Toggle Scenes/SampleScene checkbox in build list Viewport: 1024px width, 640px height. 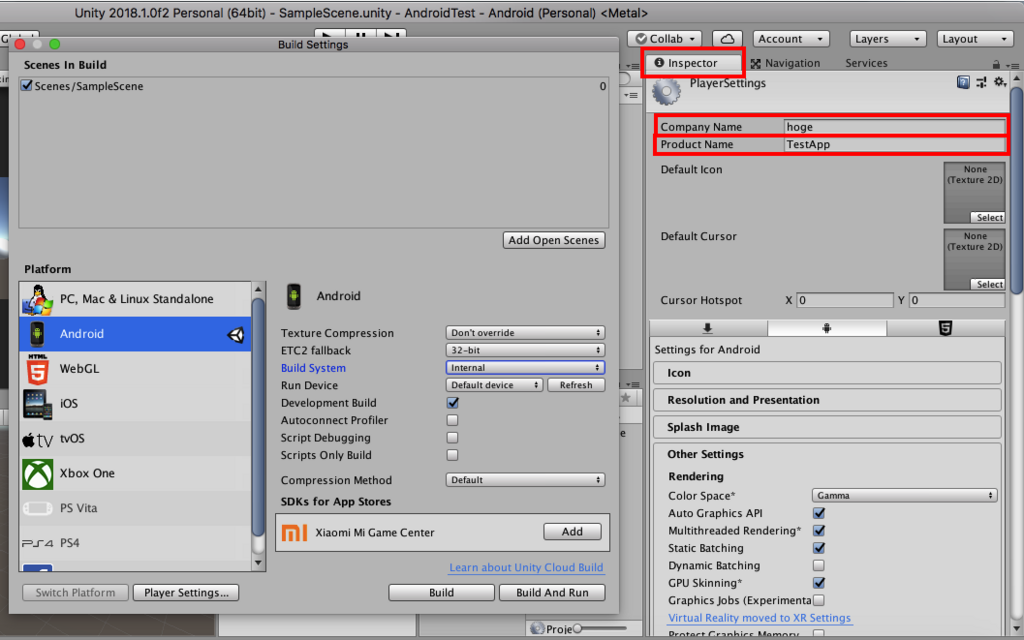27,86
